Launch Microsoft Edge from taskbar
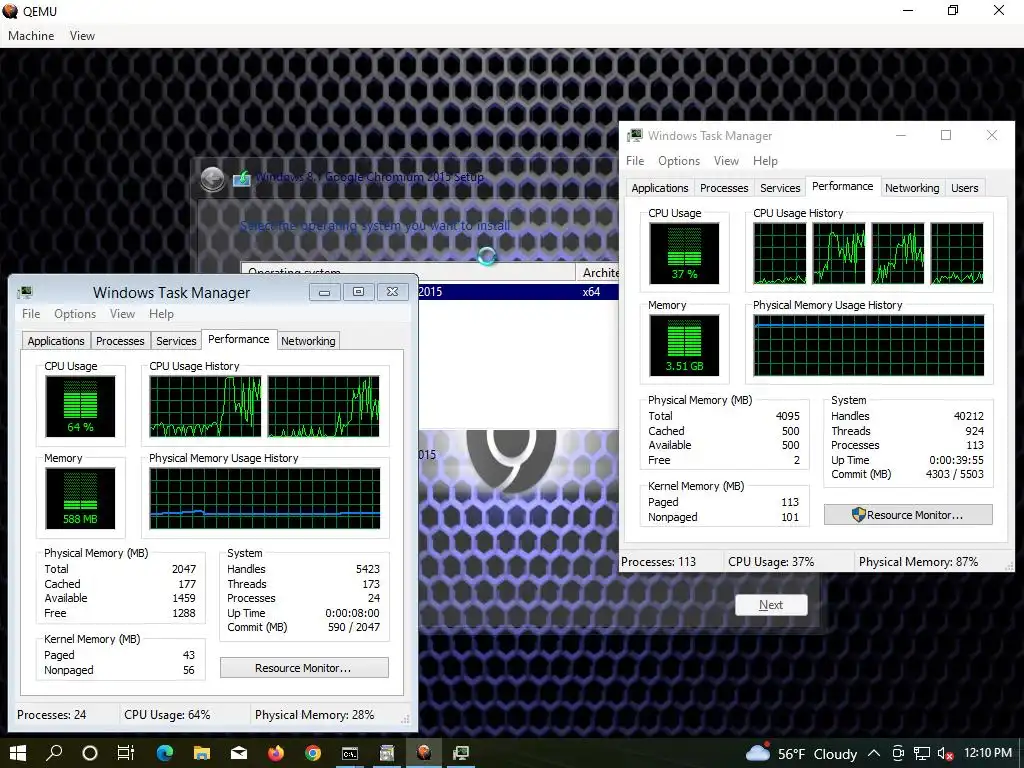 [x=165, y=753]
